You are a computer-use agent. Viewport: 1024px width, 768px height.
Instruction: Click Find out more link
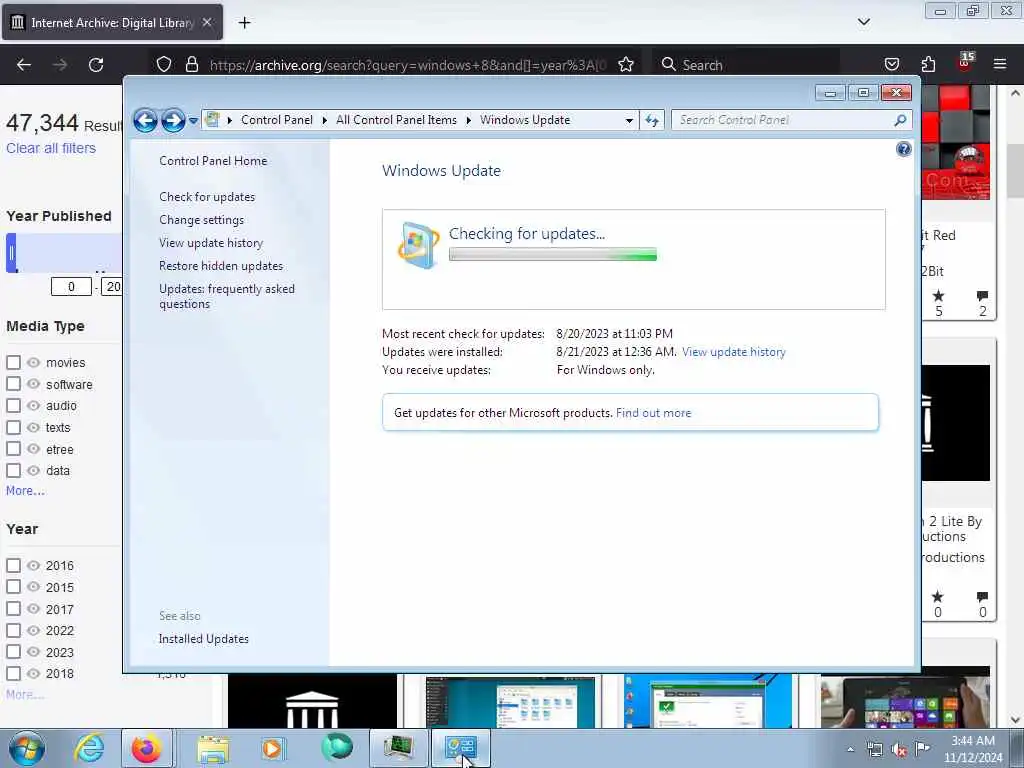(653, 413)
